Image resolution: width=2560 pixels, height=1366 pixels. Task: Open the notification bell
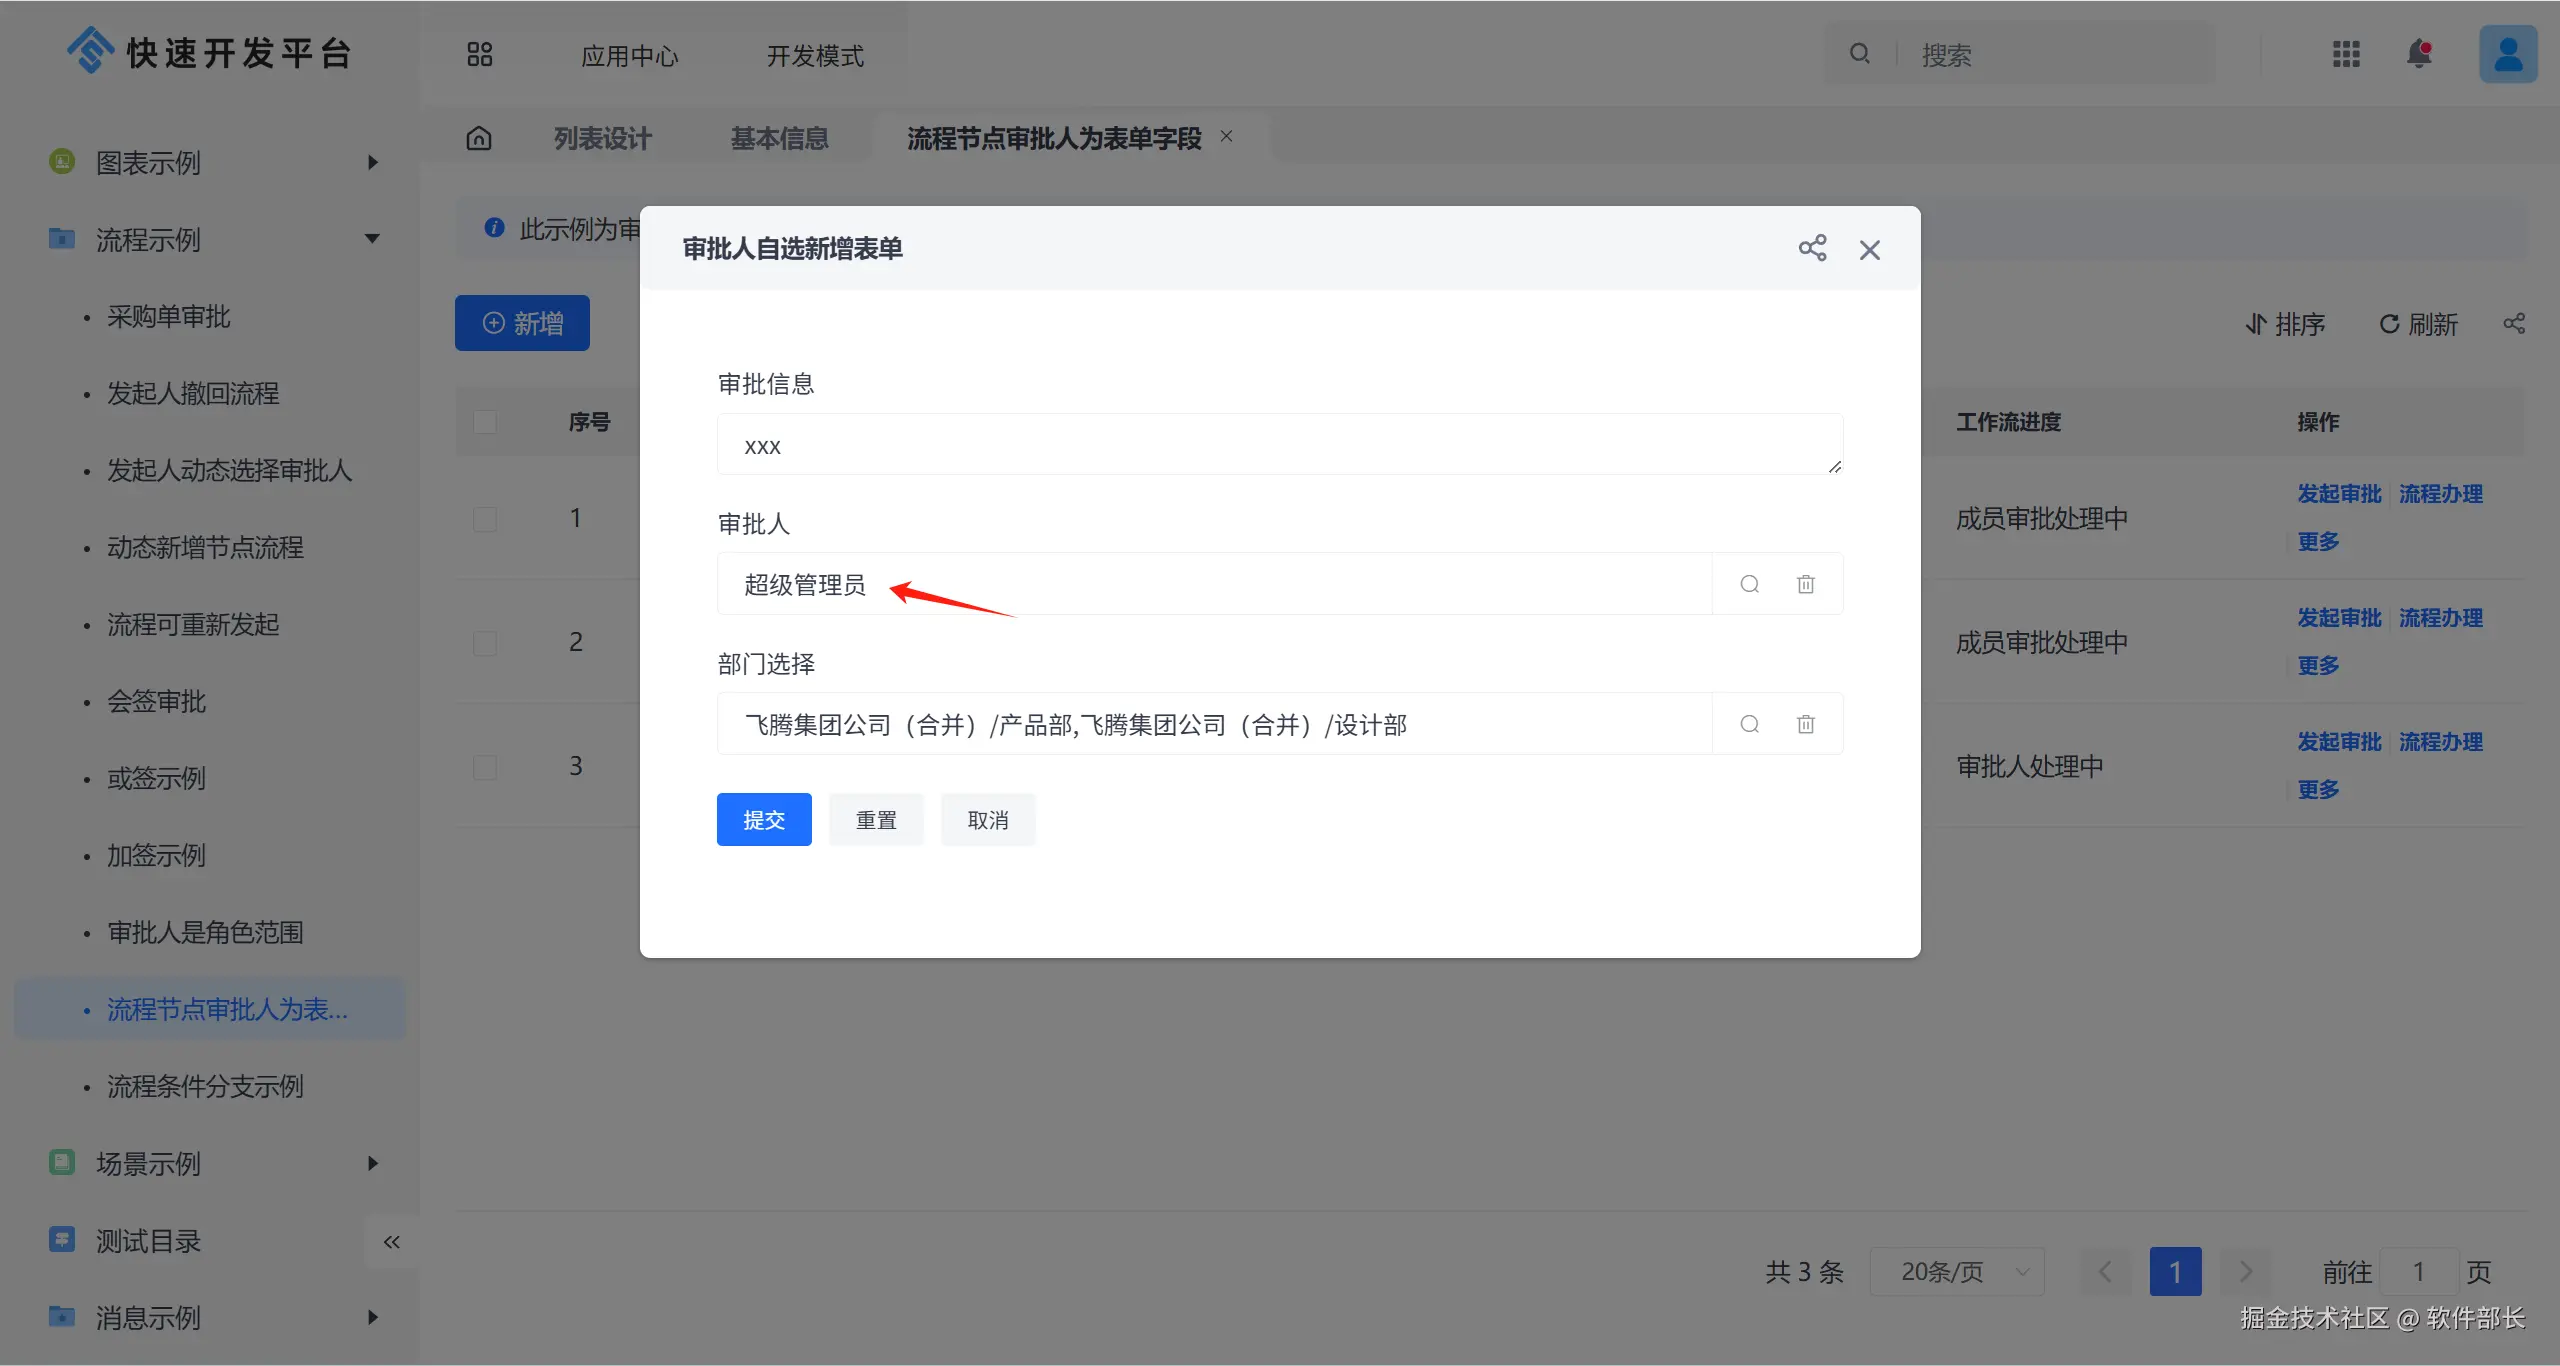2418,54
